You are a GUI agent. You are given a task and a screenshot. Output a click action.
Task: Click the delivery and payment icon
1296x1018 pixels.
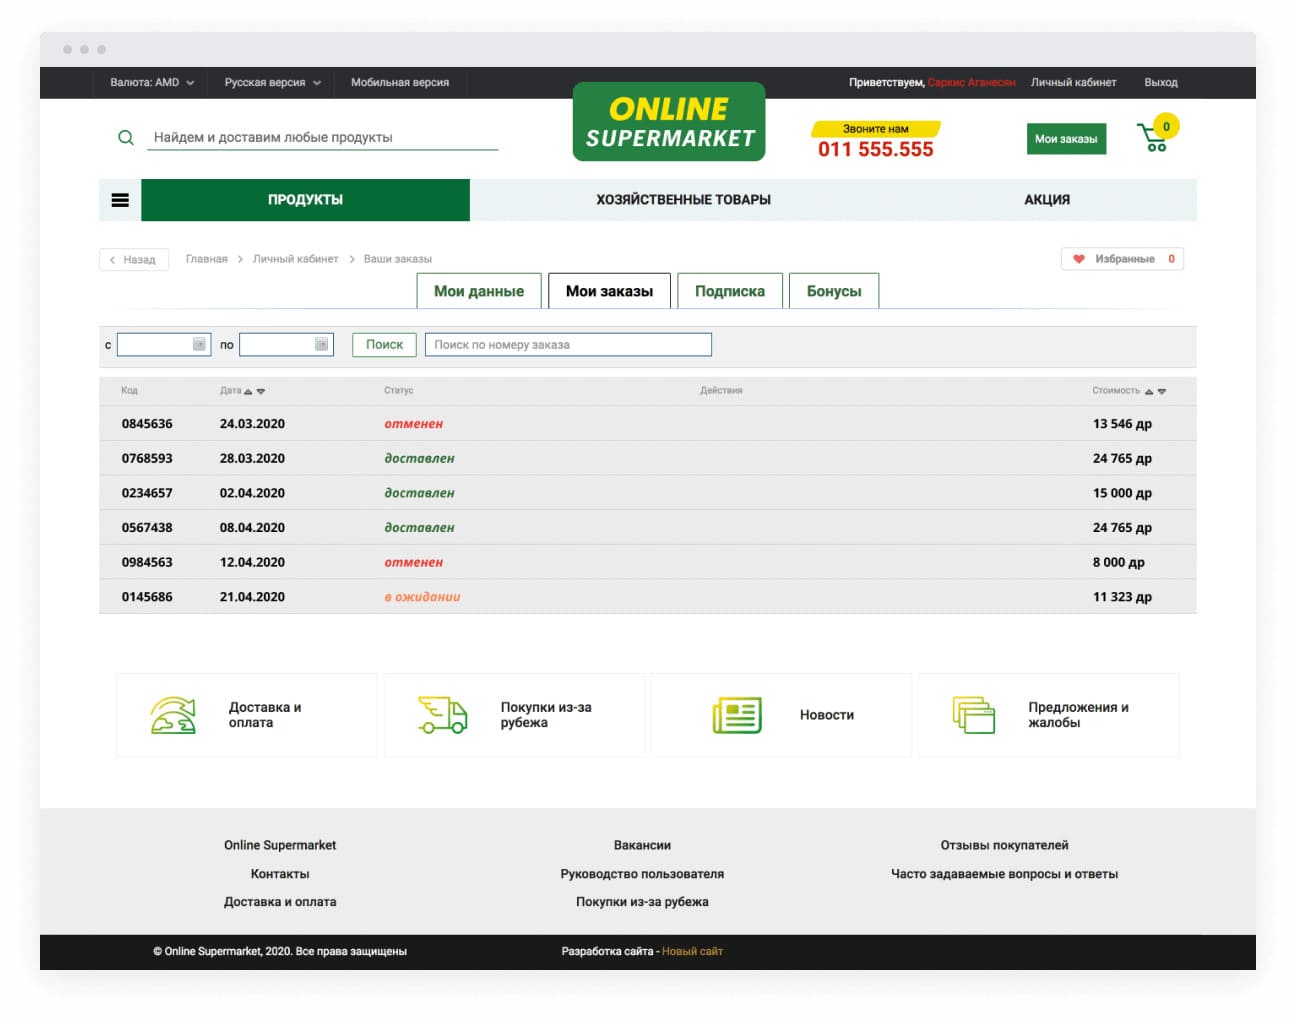click(x=172, y=715)
